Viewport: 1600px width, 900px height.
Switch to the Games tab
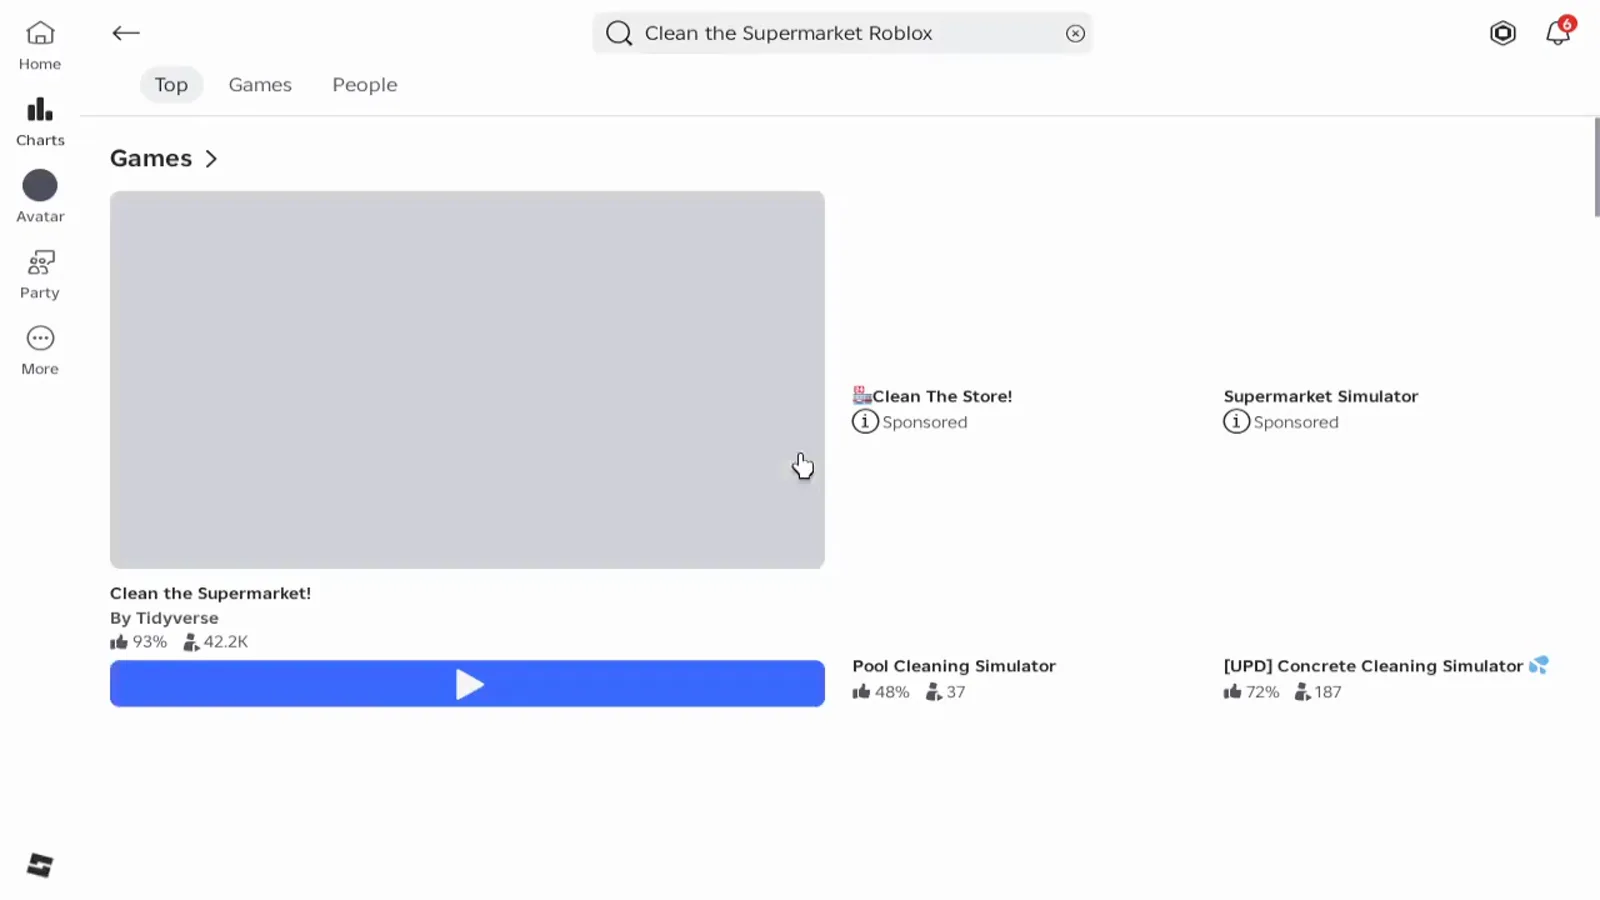point(260,85)
